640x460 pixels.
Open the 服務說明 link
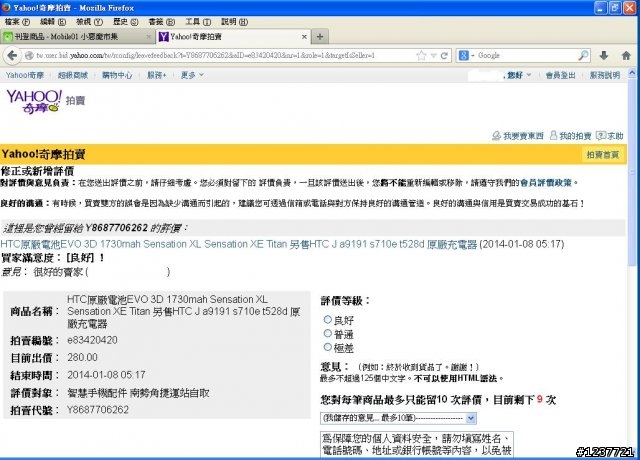[605, 75]
